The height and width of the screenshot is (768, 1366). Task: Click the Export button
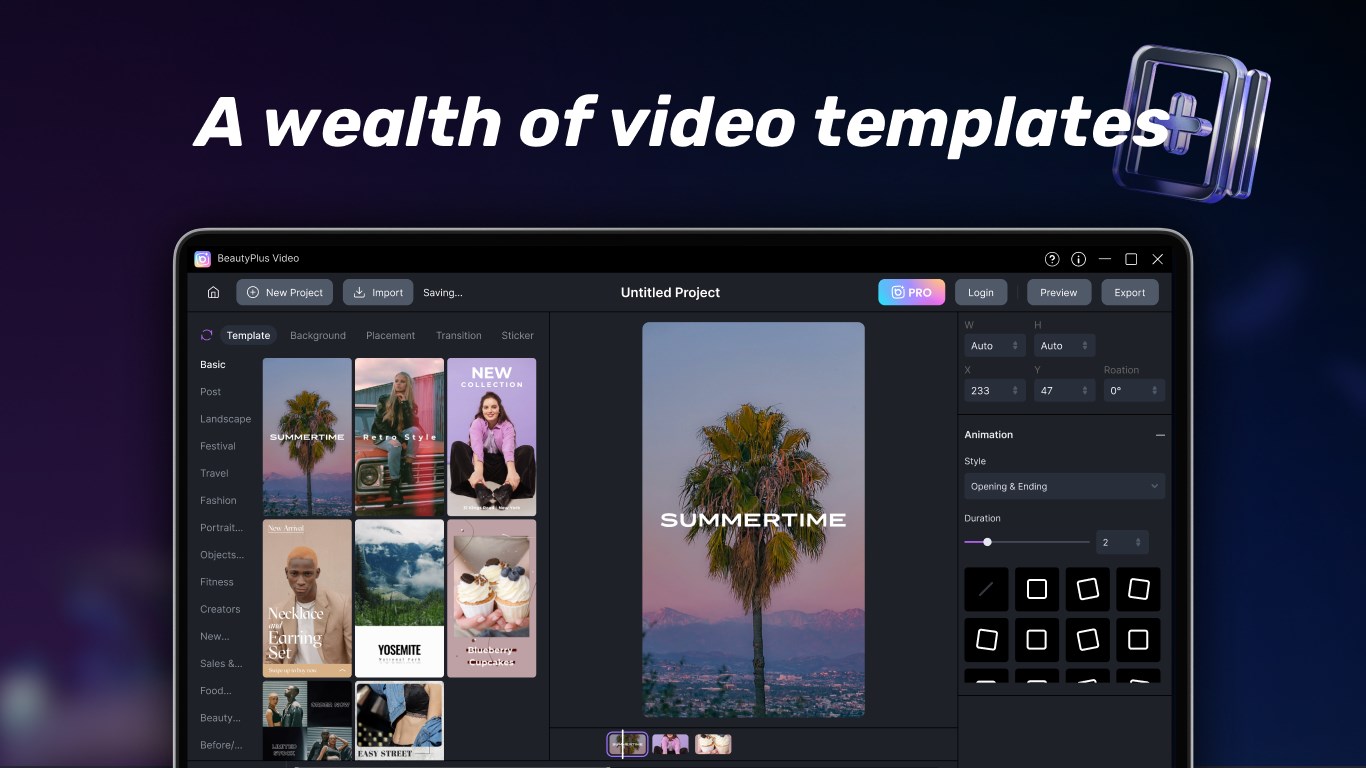coord(1130,292)
